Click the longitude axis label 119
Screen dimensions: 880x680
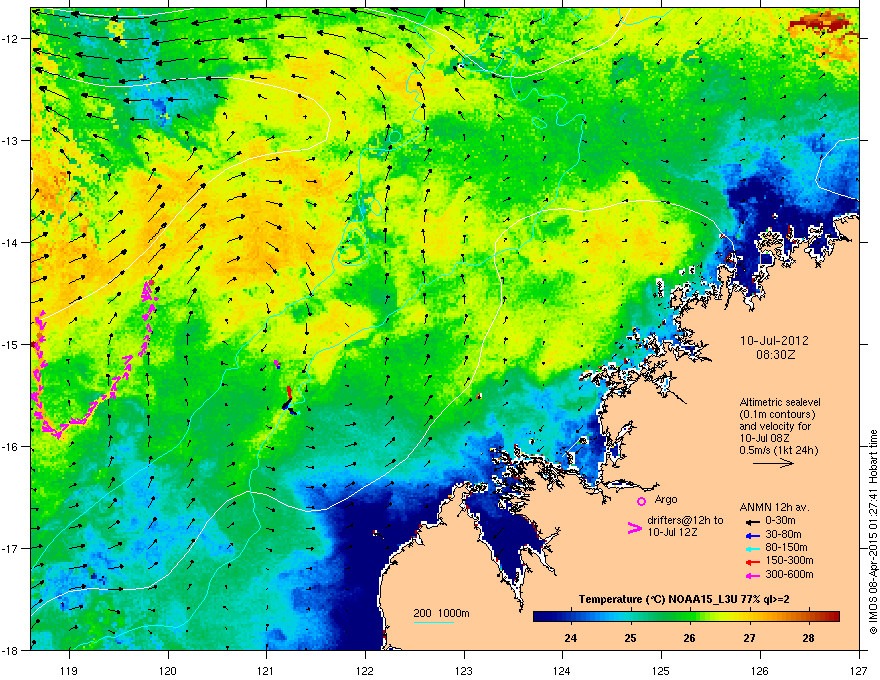coord(69,670)
